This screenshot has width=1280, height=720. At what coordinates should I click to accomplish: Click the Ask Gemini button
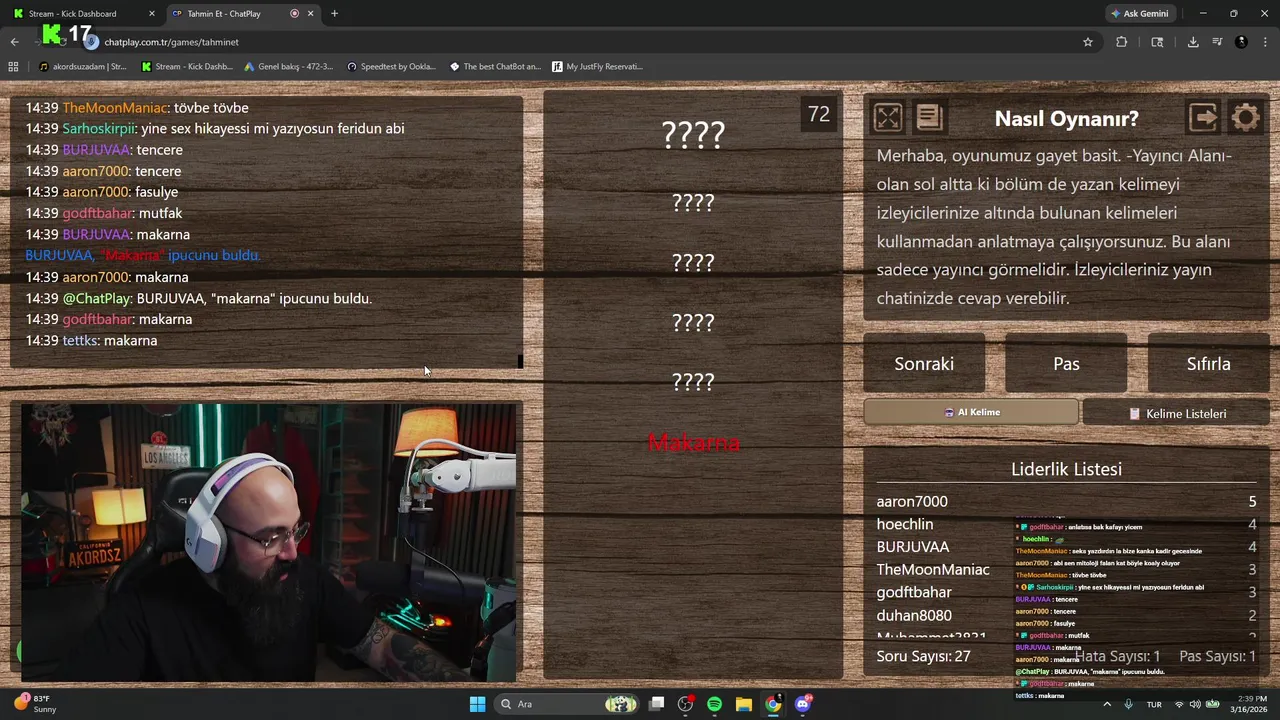point(1139,13)
